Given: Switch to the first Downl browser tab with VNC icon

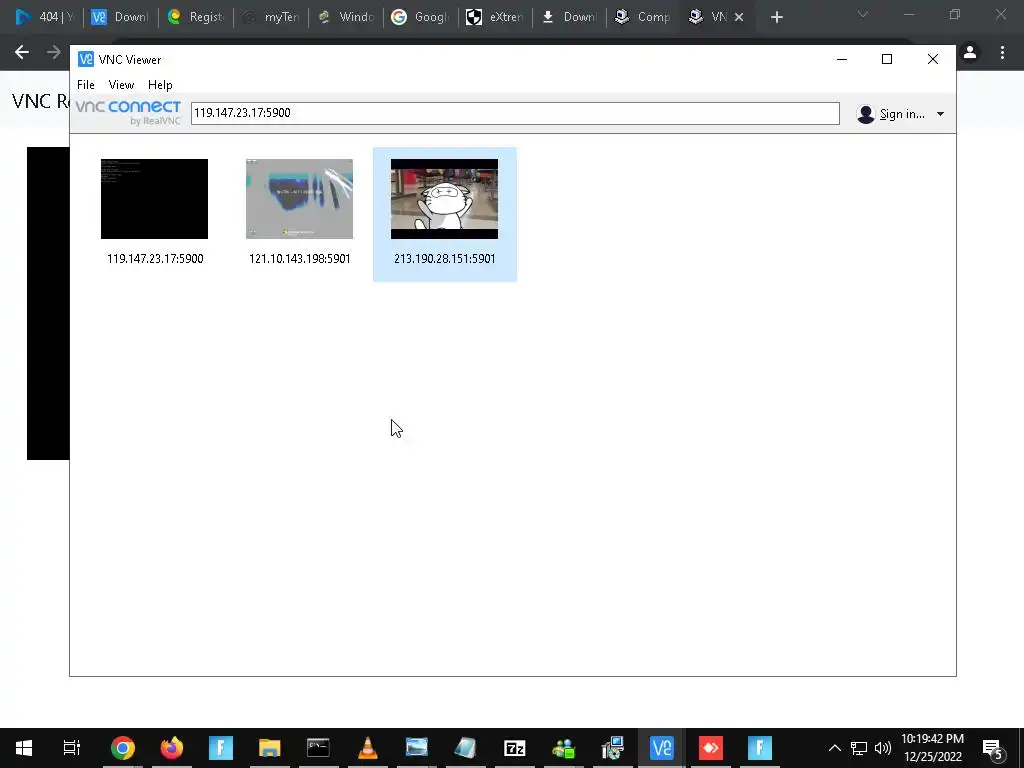Looking at the screenshot, I should click(120, 17).
